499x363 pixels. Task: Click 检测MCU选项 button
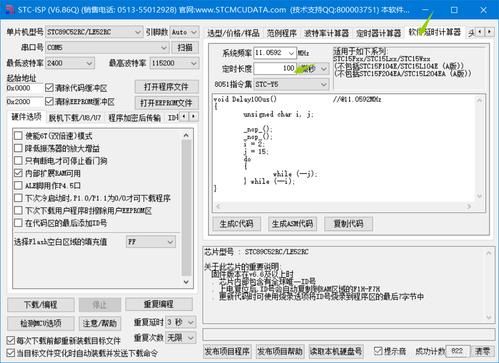(41, 323)
